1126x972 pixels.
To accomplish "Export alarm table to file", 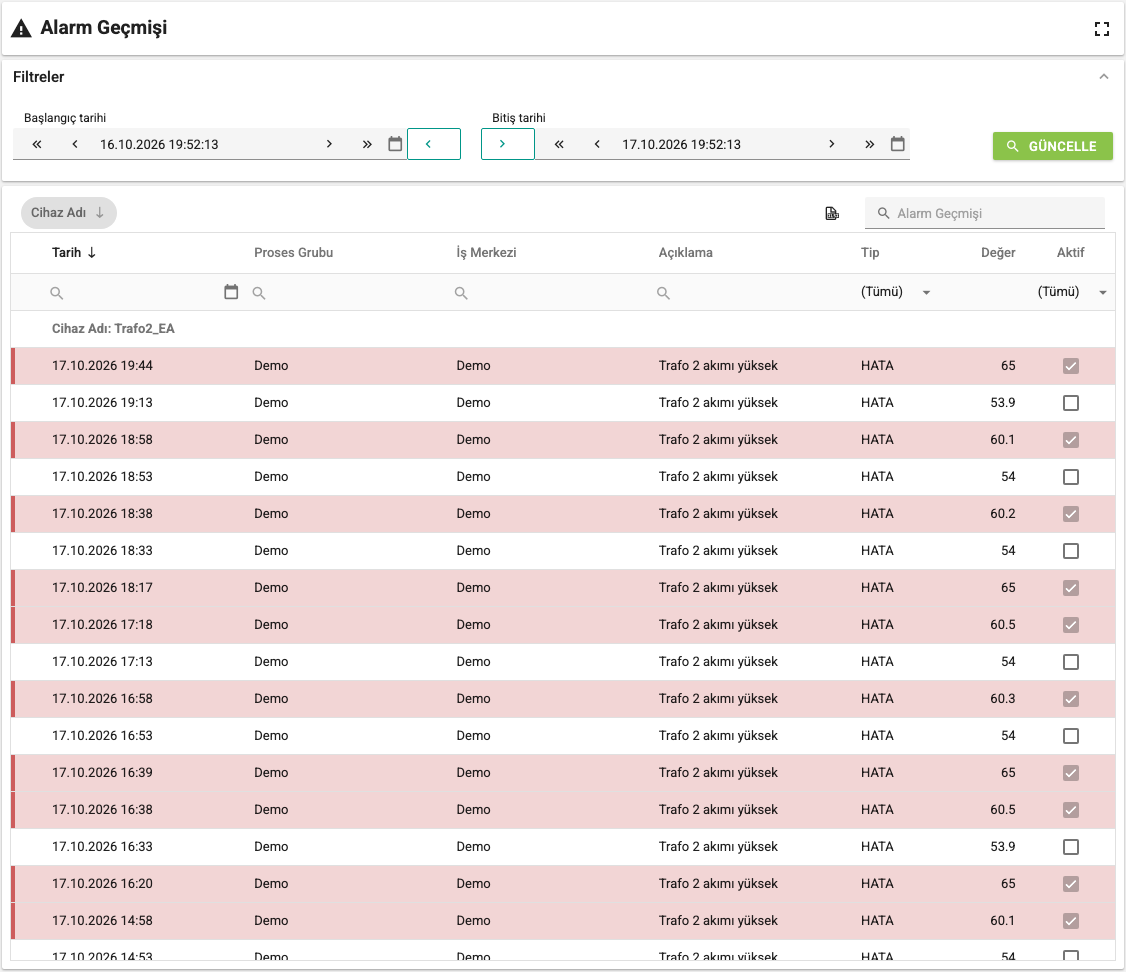I will (x=832, y=213).
